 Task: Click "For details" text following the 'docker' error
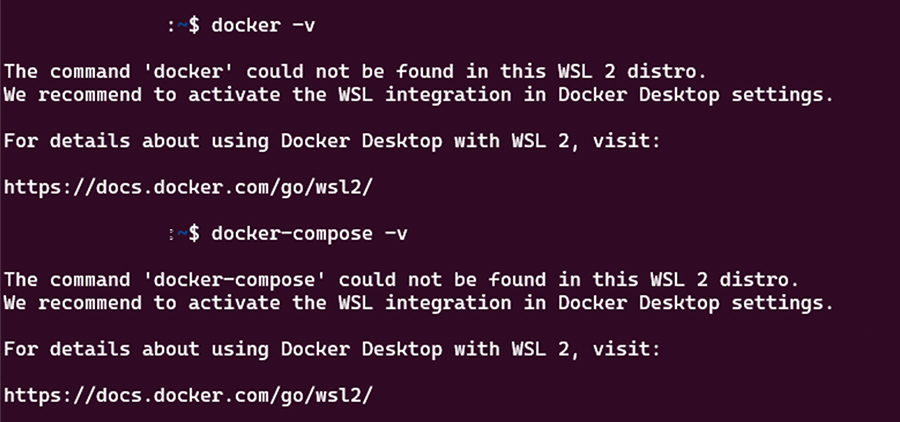tap(66, 141)
